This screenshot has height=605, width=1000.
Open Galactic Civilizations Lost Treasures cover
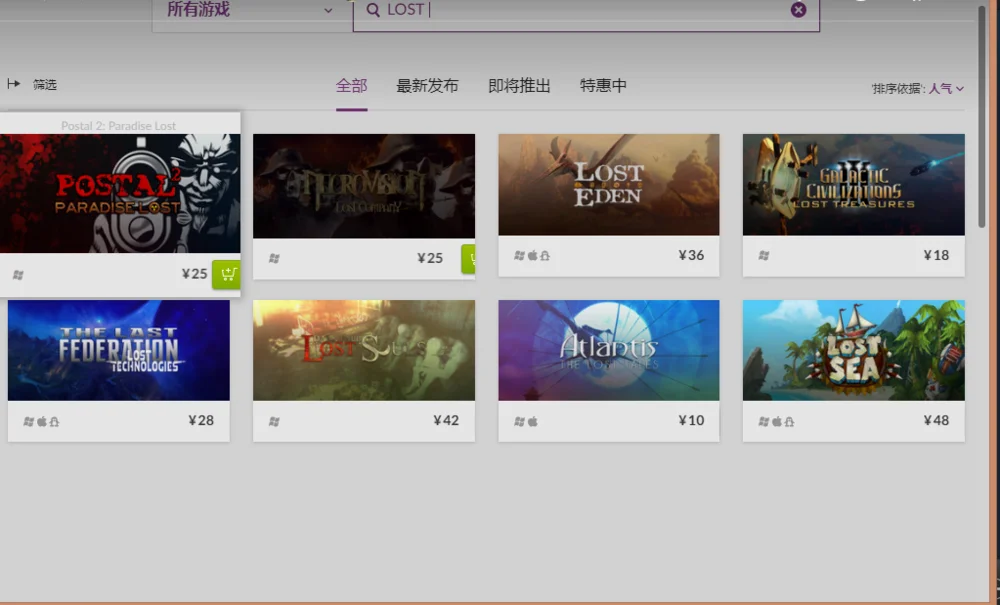pyautogui.click(x=853, y=185)
